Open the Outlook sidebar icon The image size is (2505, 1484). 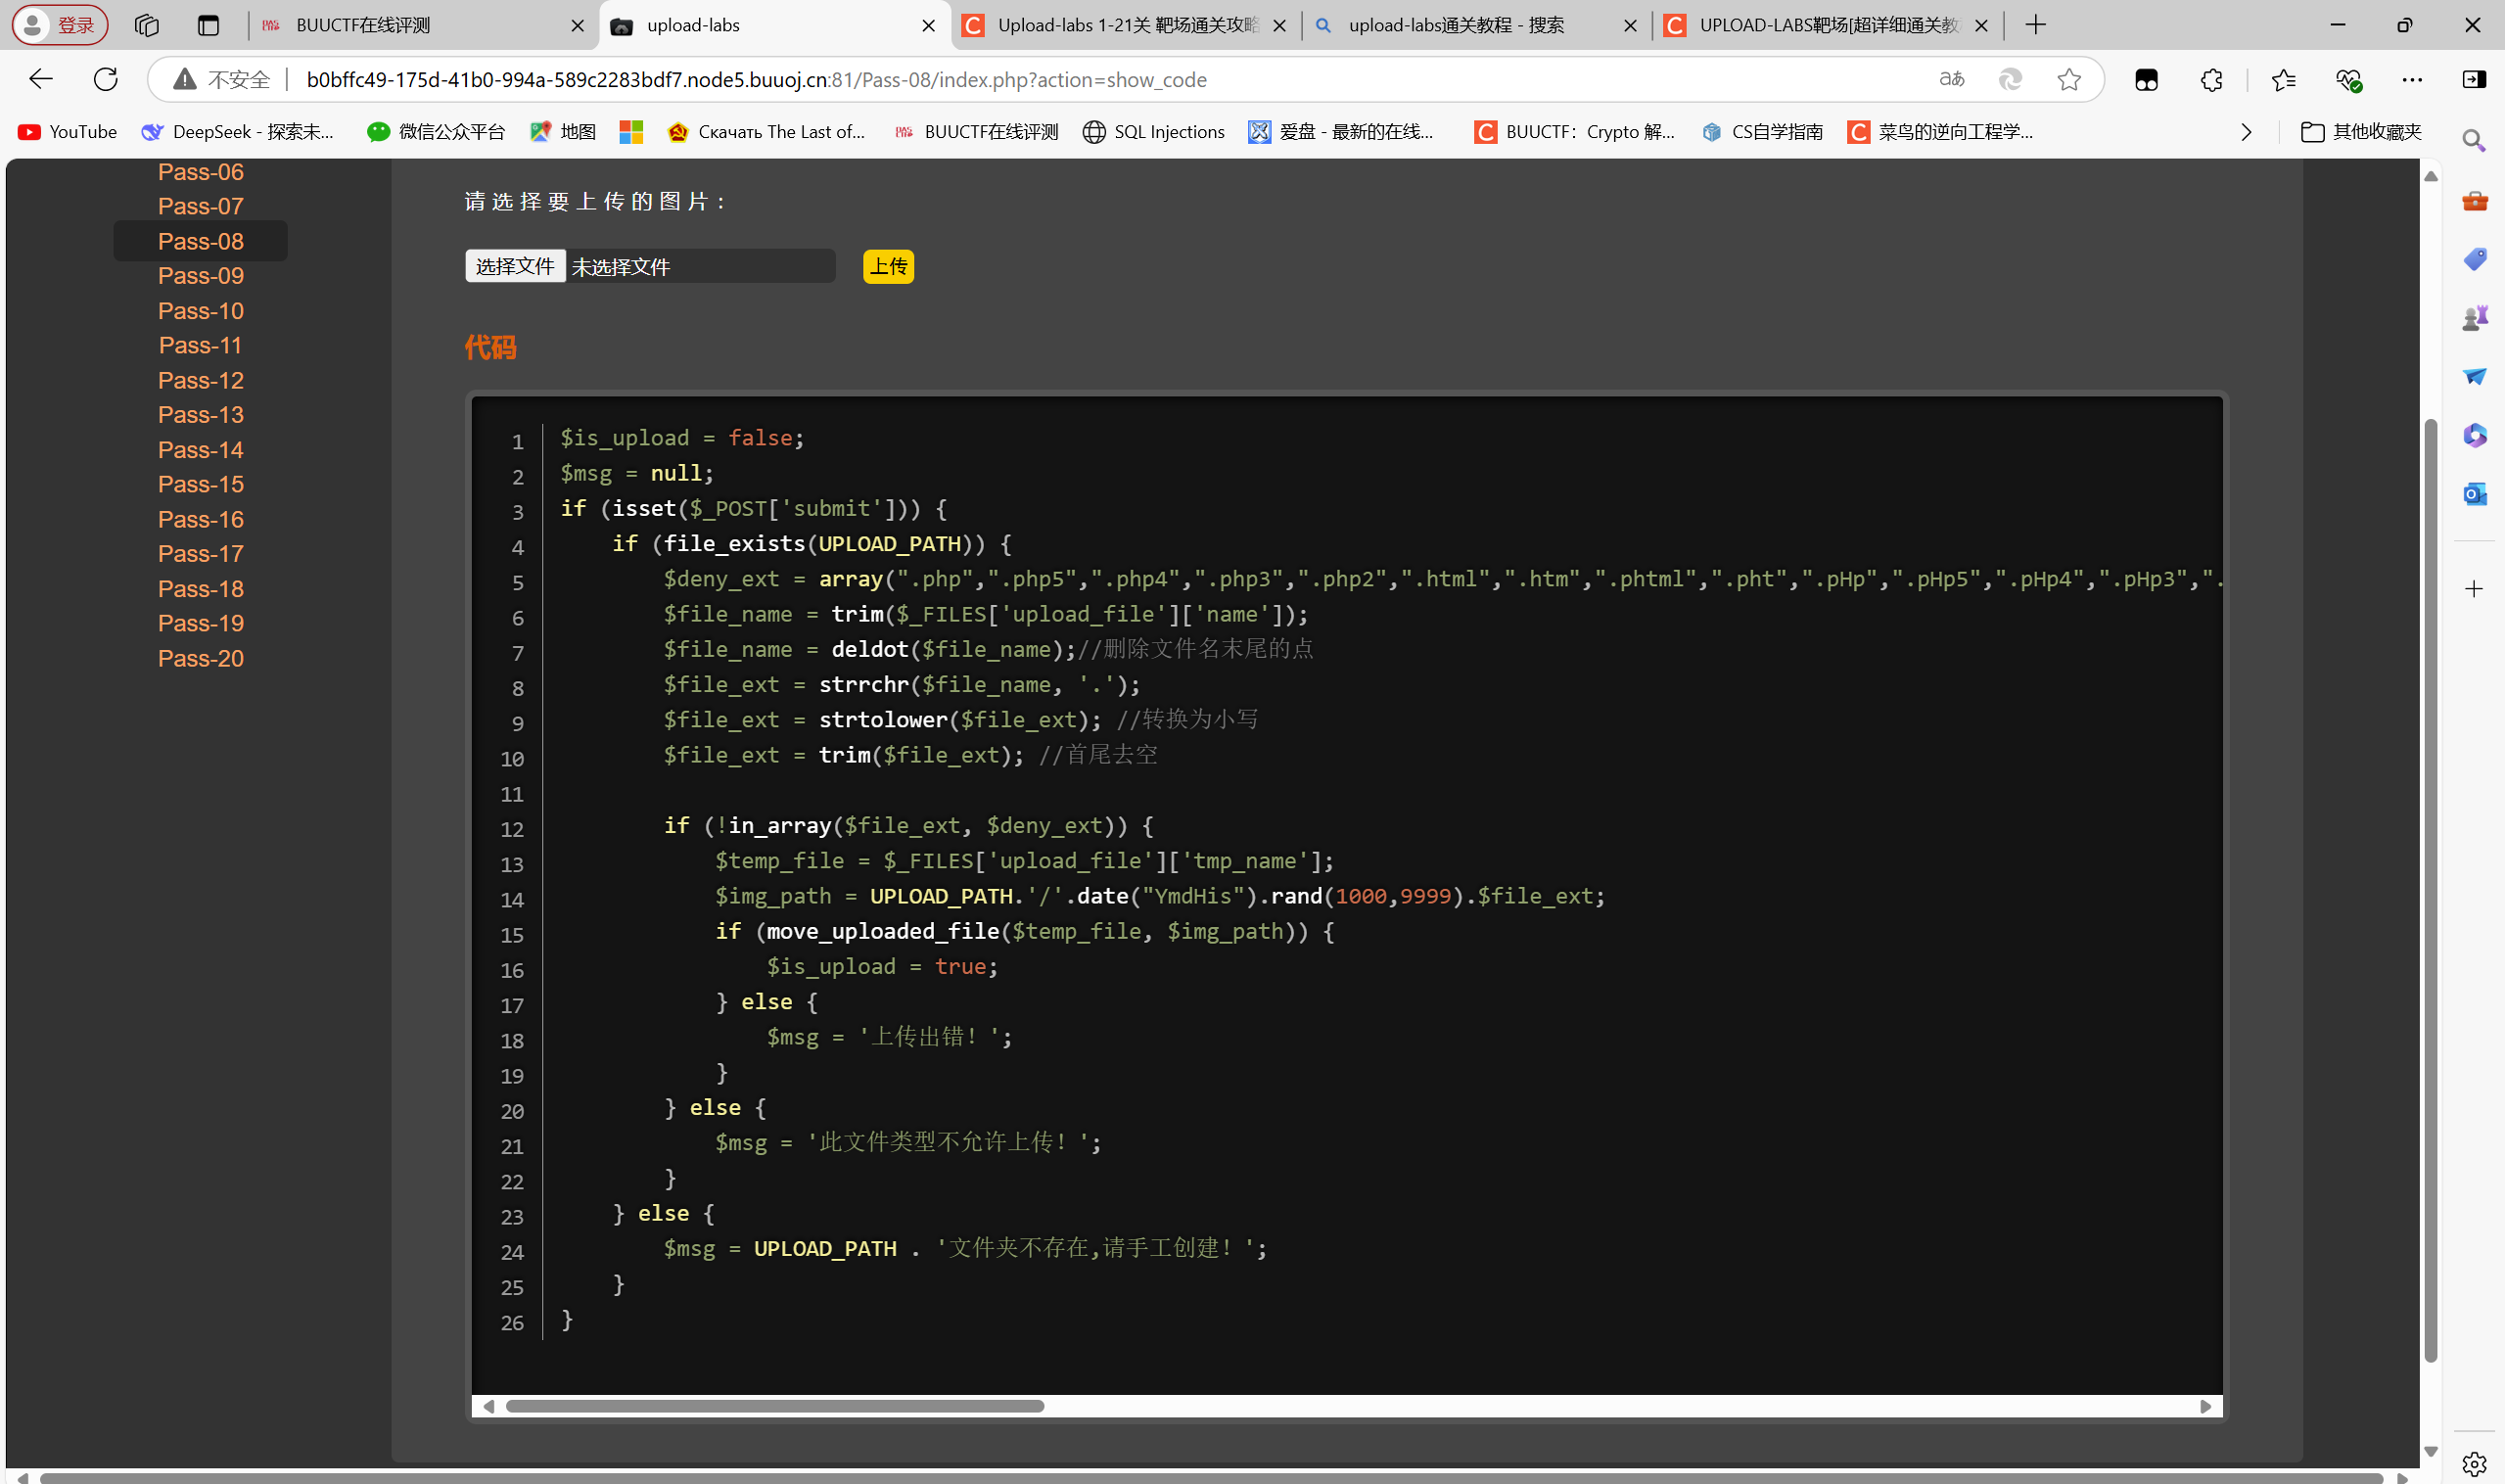(2474, 493)
